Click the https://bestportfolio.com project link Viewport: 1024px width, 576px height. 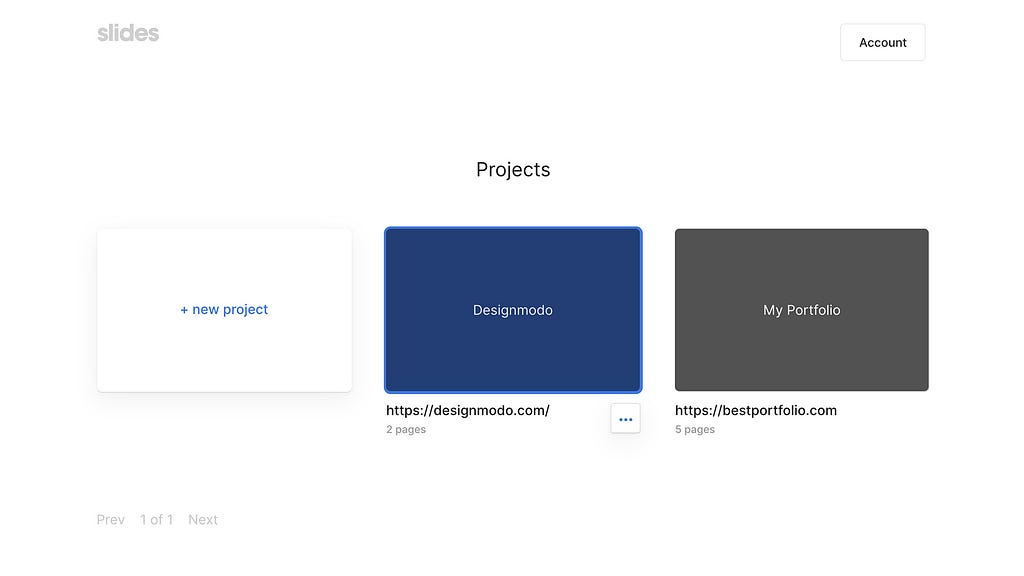[x=756, y=410]
